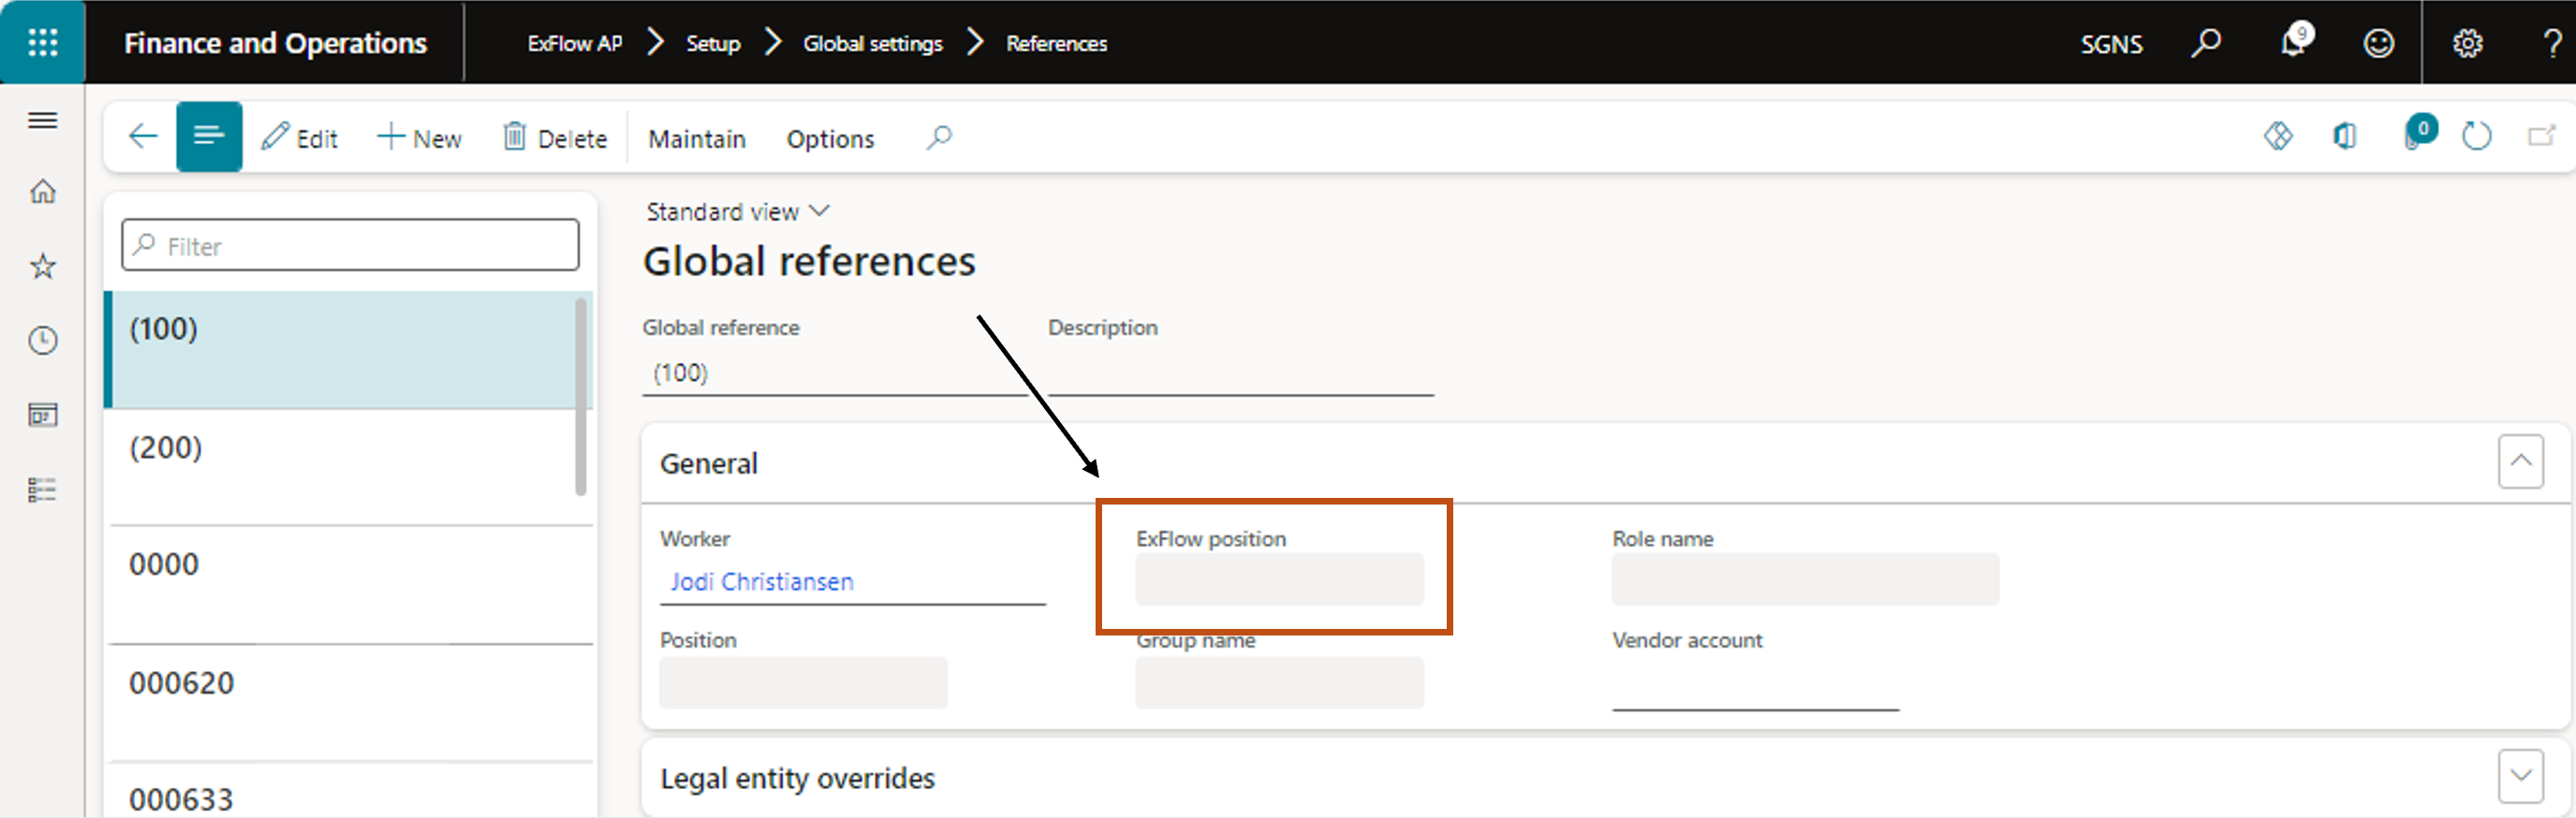Open Workspaces icon in the sidebar
The image size is (2576, 818).
[x=42, y=415]
